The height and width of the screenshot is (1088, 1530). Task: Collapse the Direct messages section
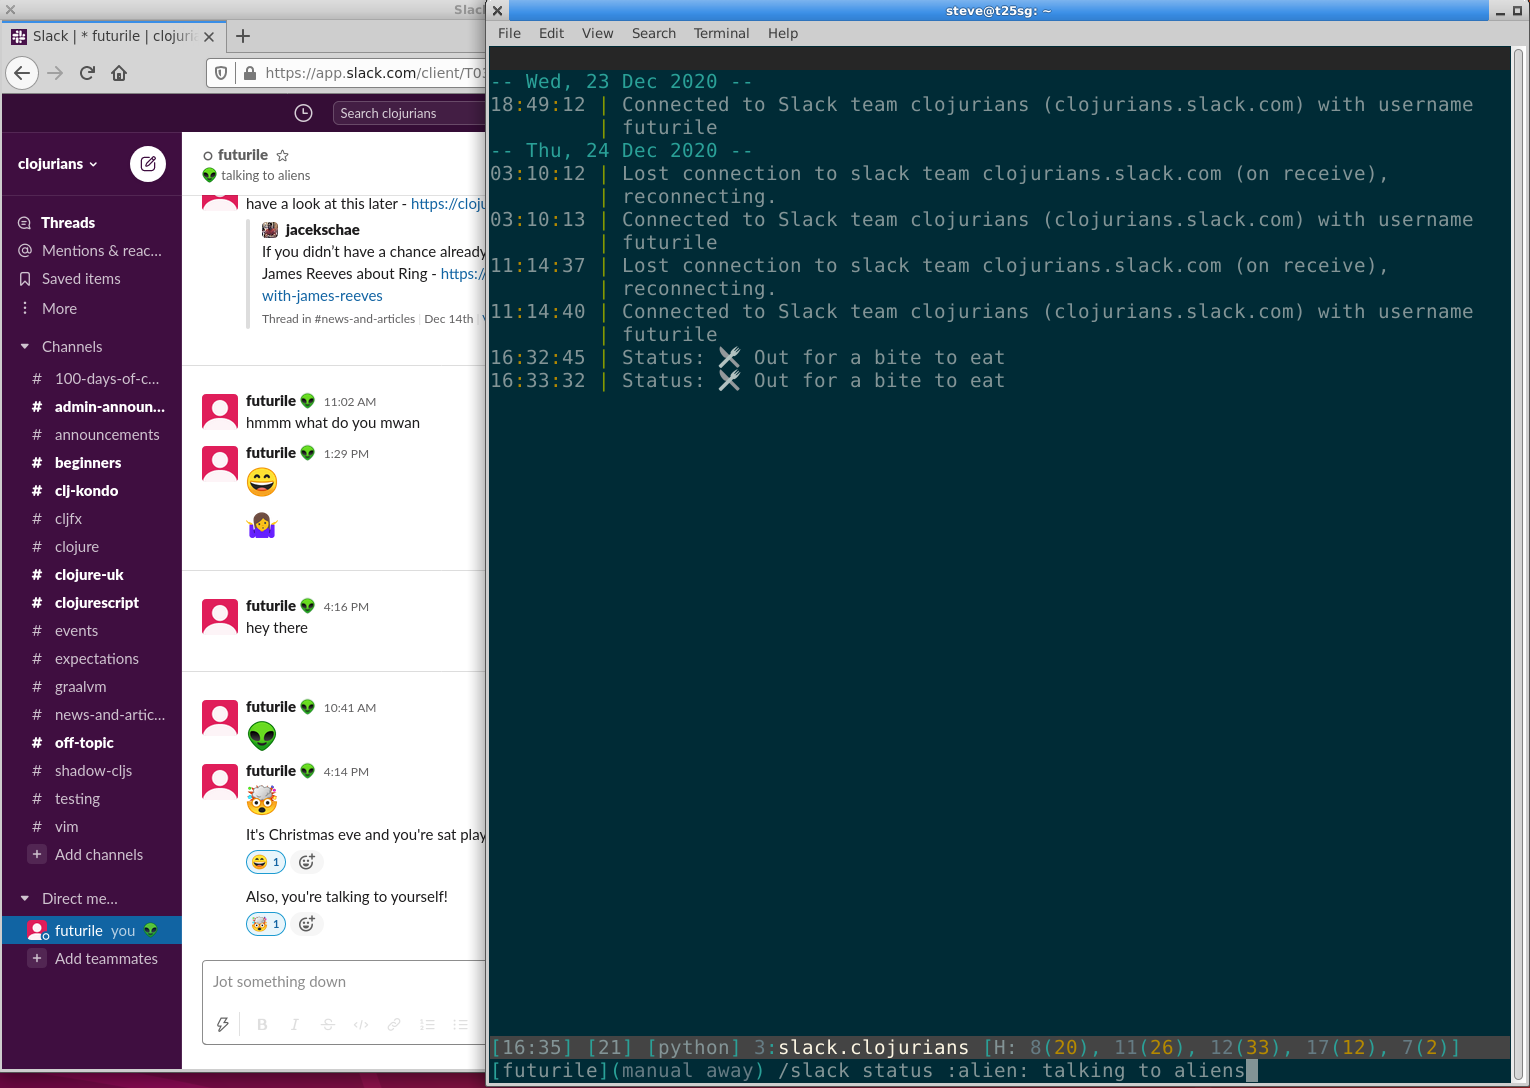coord(25,899)
